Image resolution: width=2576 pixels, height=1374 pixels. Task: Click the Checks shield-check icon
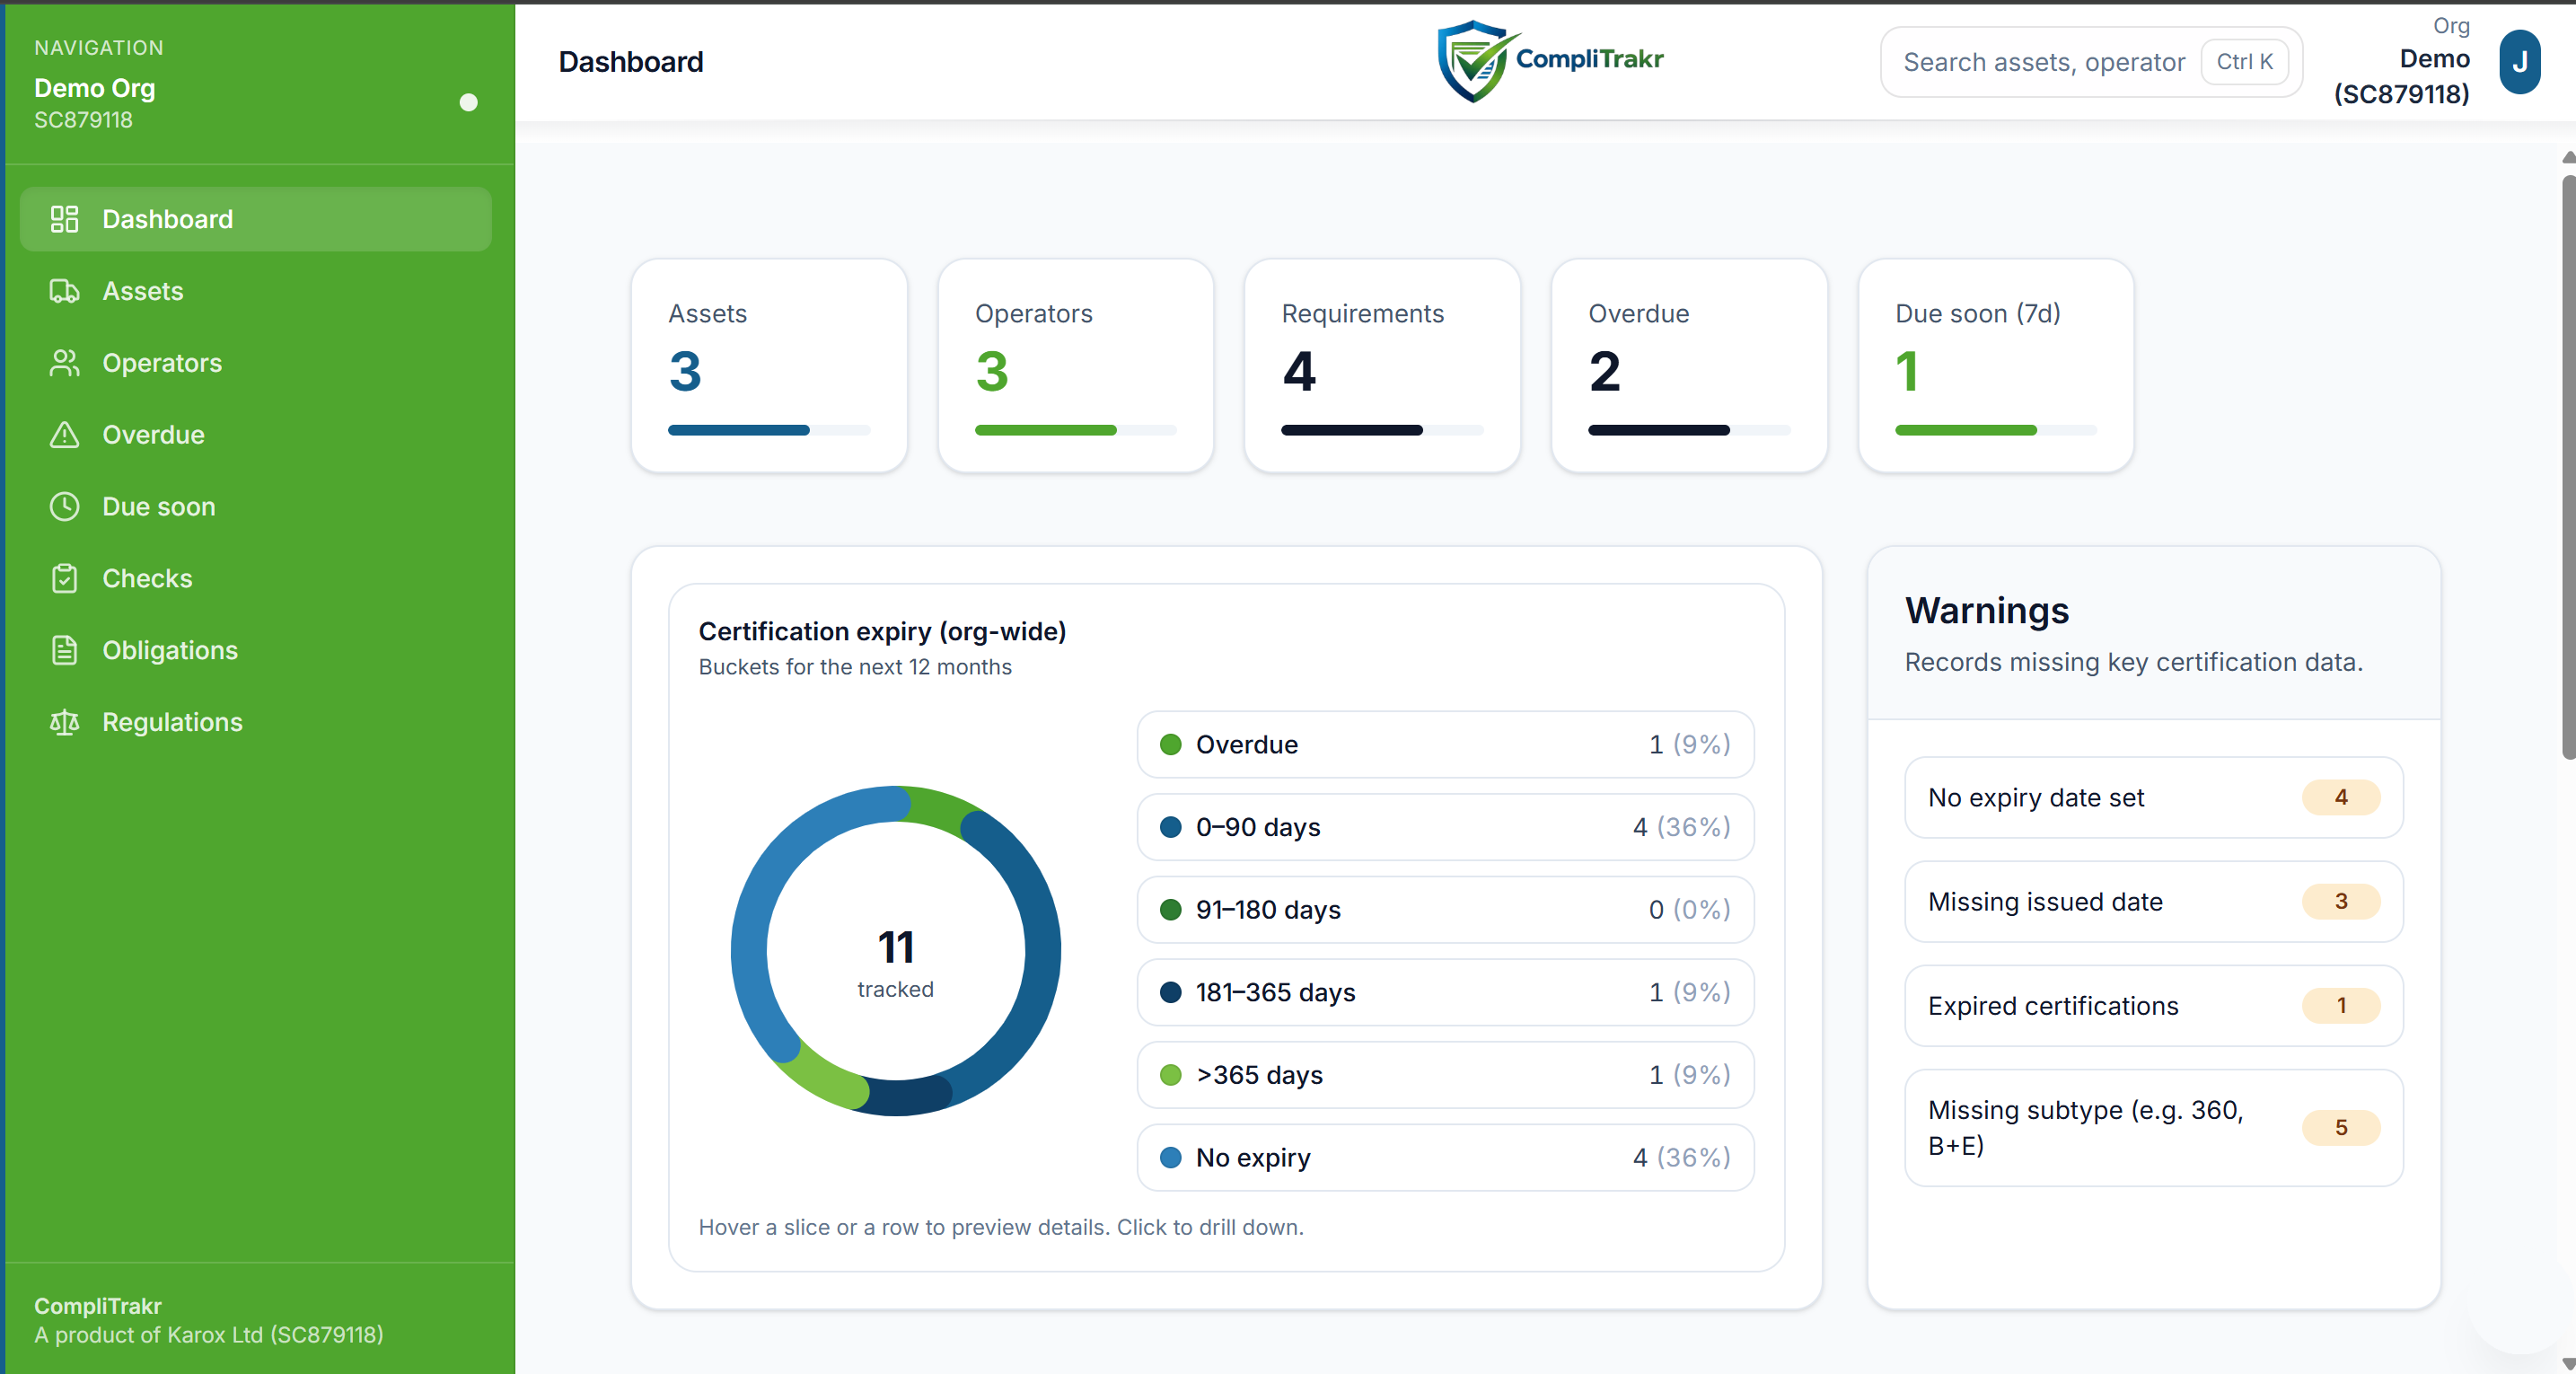click(x=65, y=578)
